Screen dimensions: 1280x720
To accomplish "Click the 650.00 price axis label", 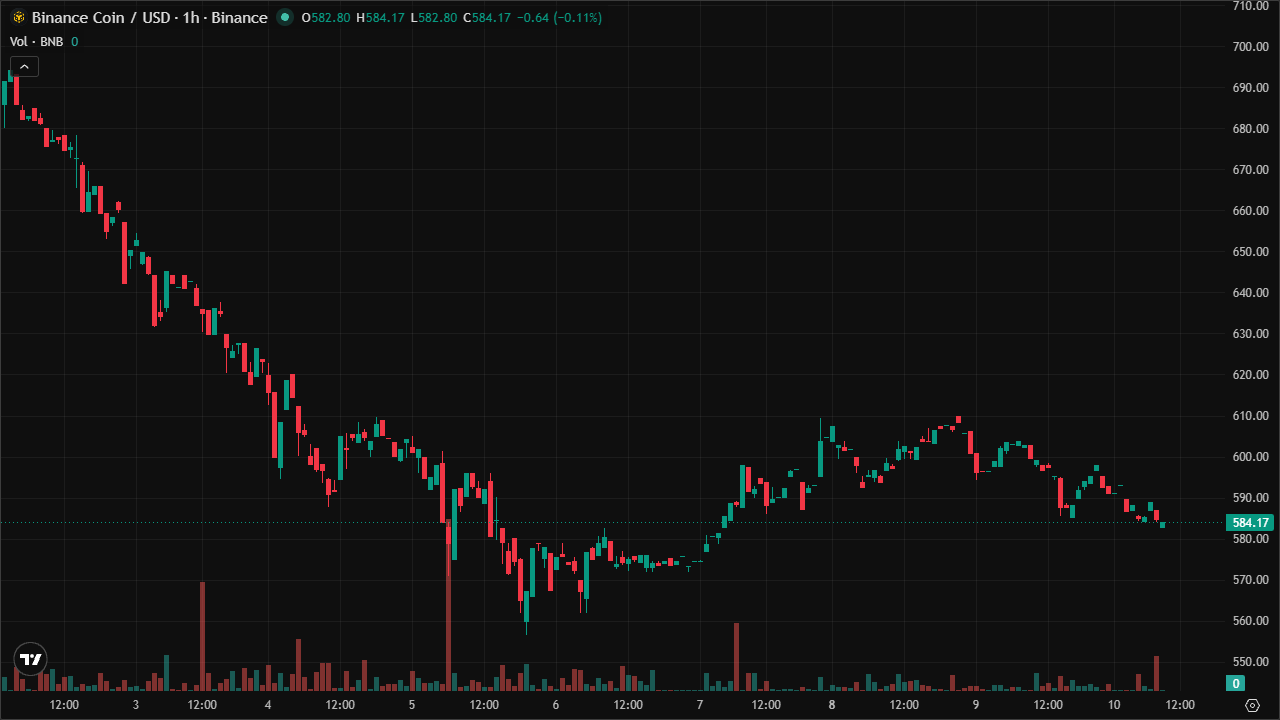I will pyautogui.click(x=1251, y=252).
